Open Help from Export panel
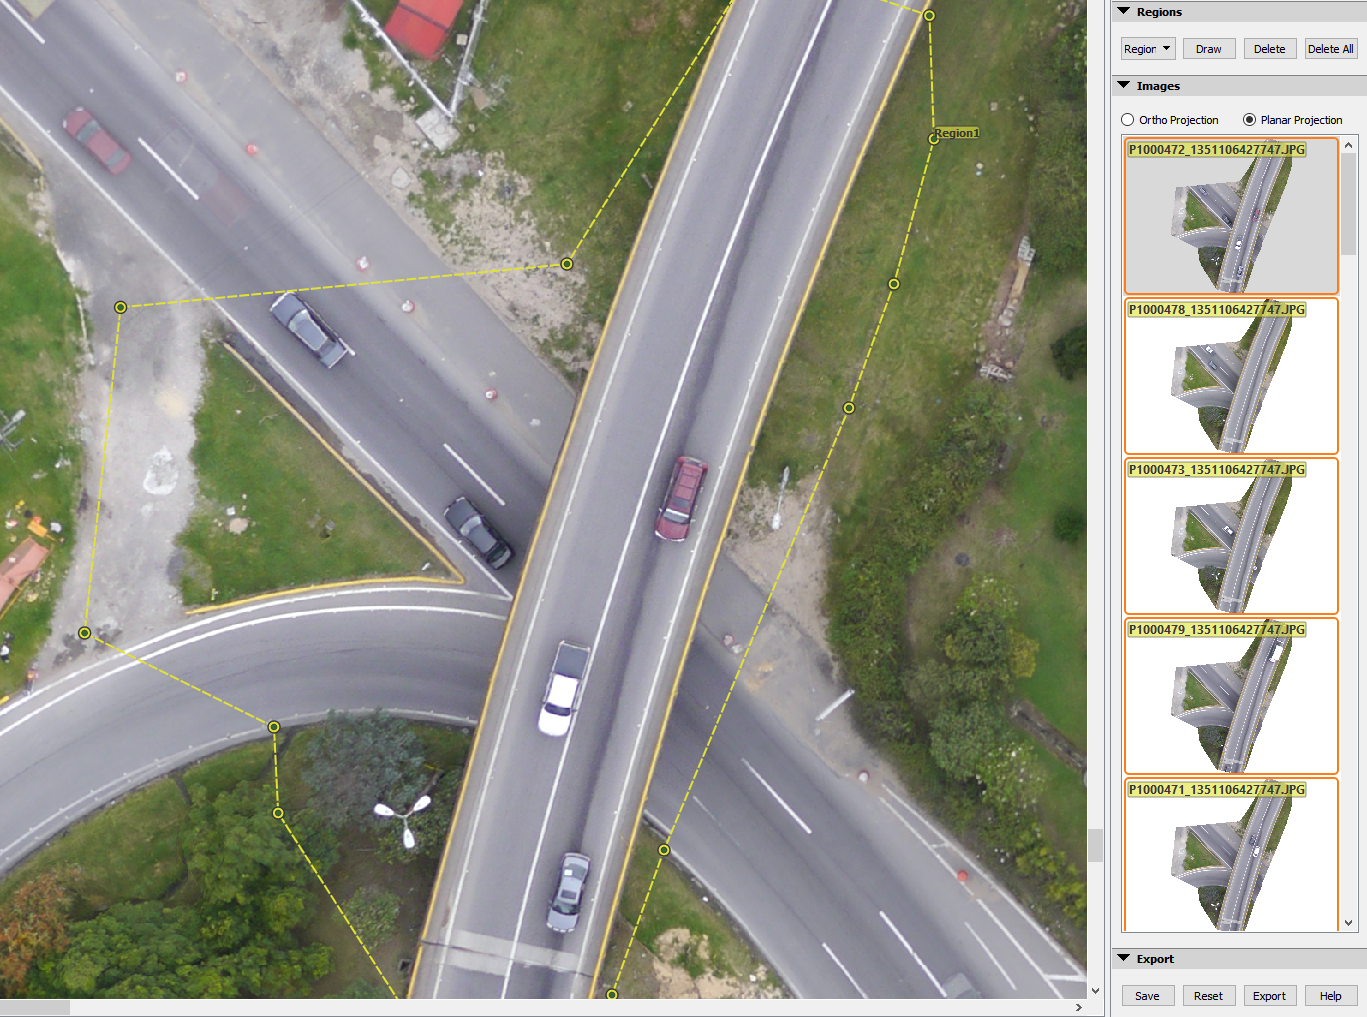Viewport: 1367px width, 1017px height. 1330,996
